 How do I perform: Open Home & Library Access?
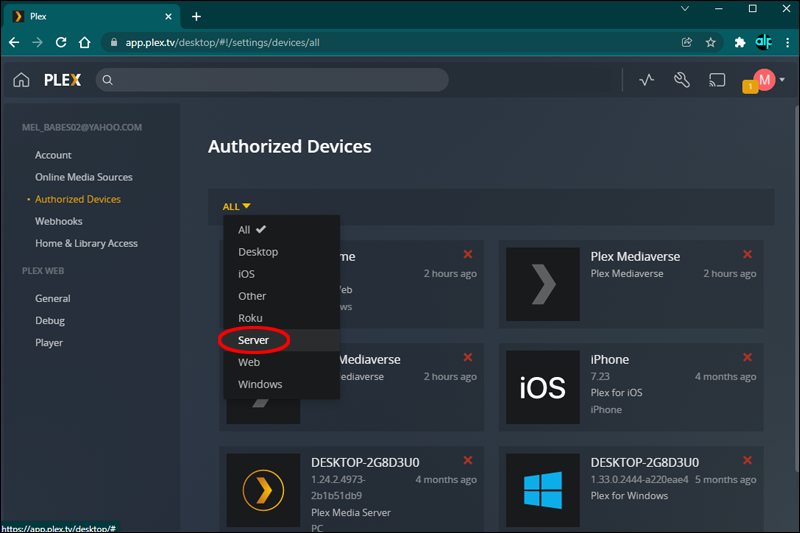(86, 243)
